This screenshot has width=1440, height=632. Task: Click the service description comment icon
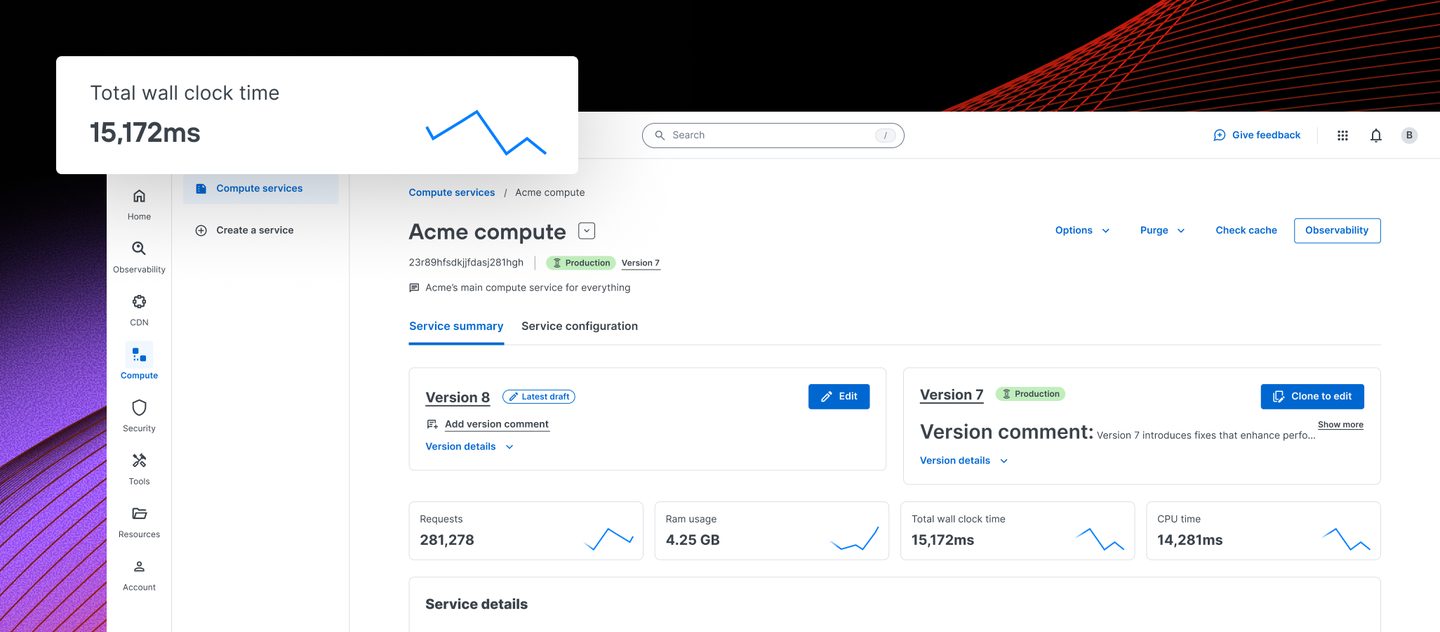pyautogui.click(x=414, y=288)
